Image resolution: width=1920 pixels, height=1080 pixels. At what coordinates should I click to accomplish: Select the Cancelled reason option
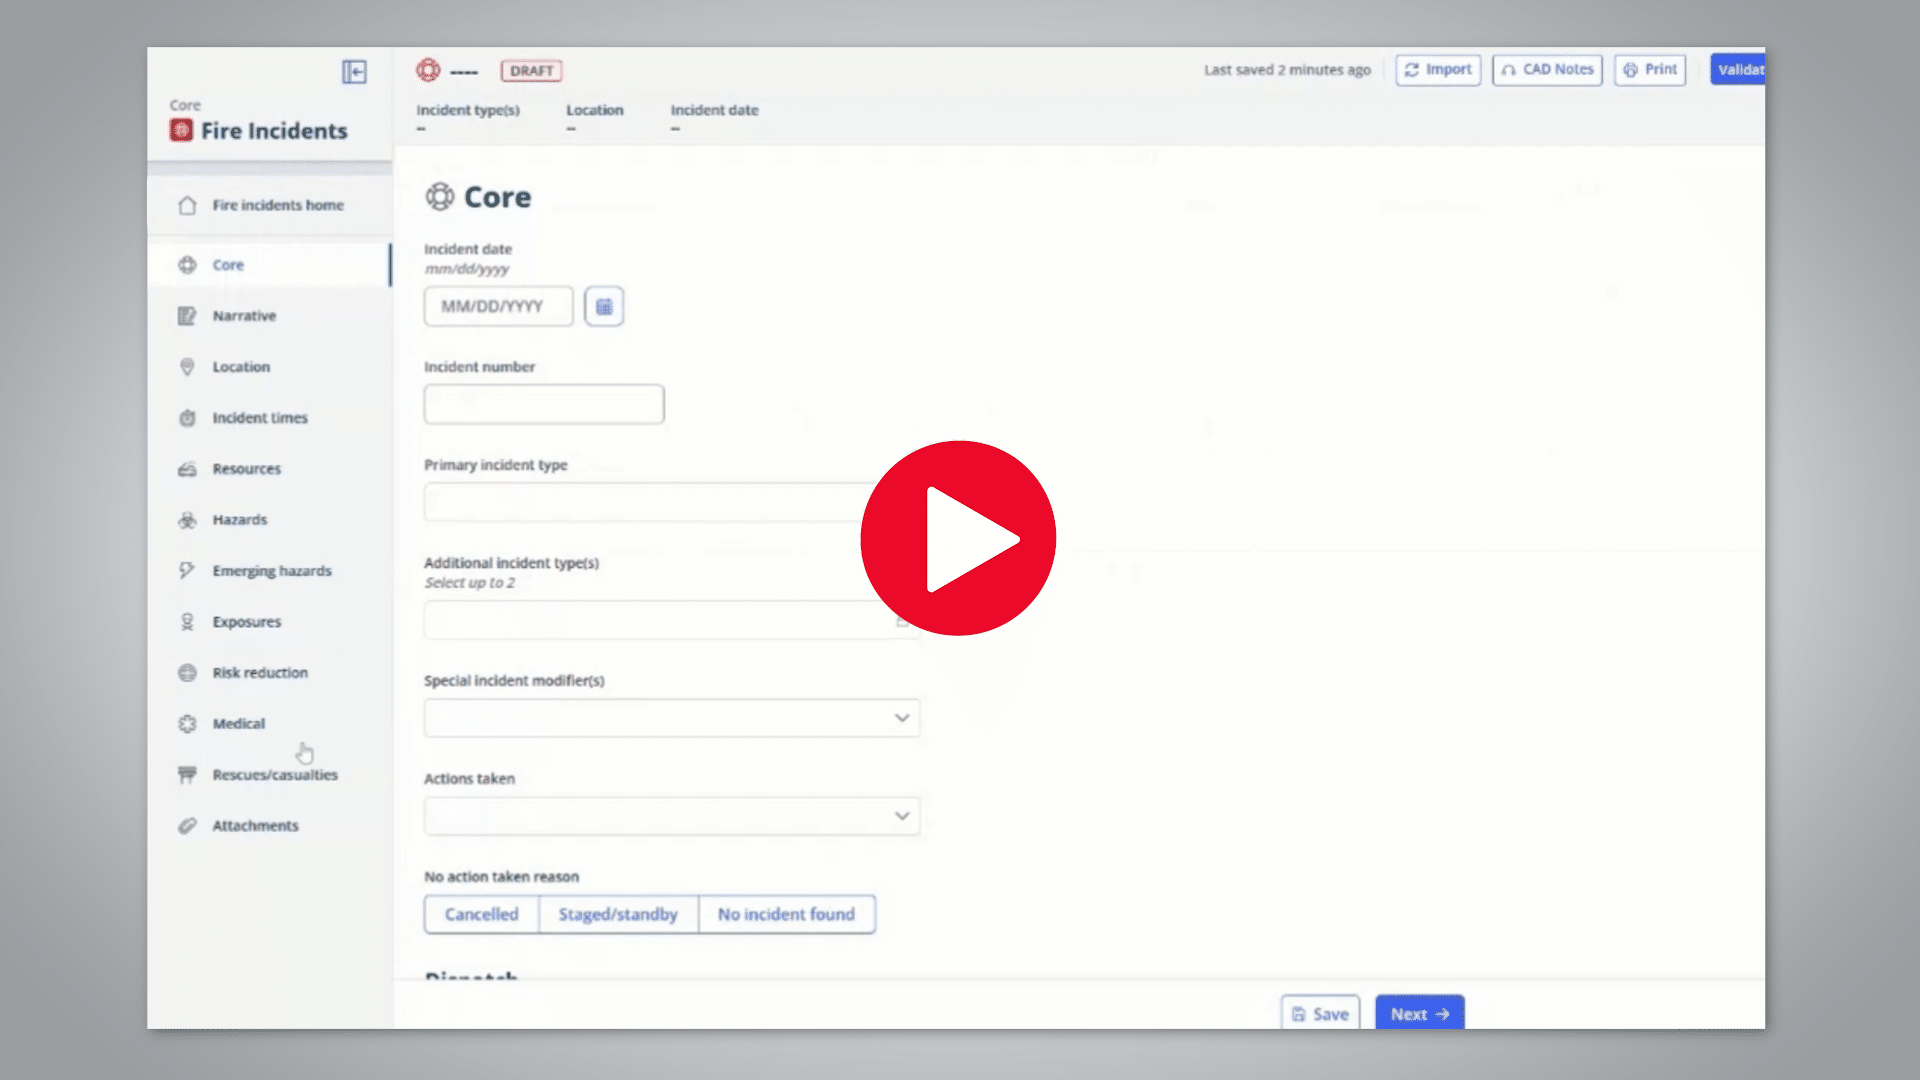point(482,914)
